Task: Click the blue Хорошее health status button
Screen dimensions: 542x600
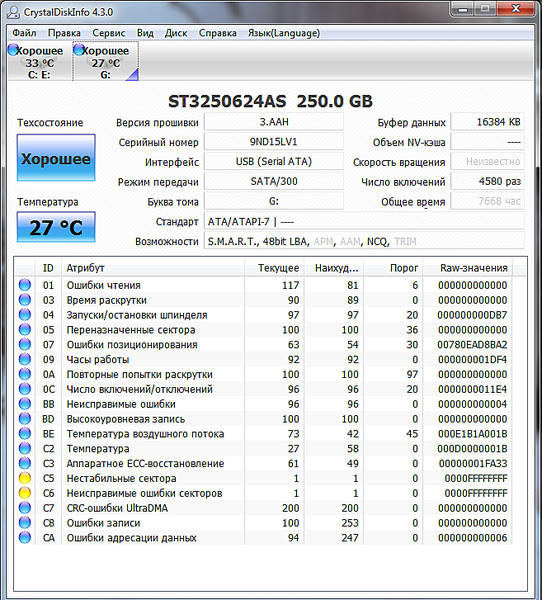Action: tap(56, 157)
